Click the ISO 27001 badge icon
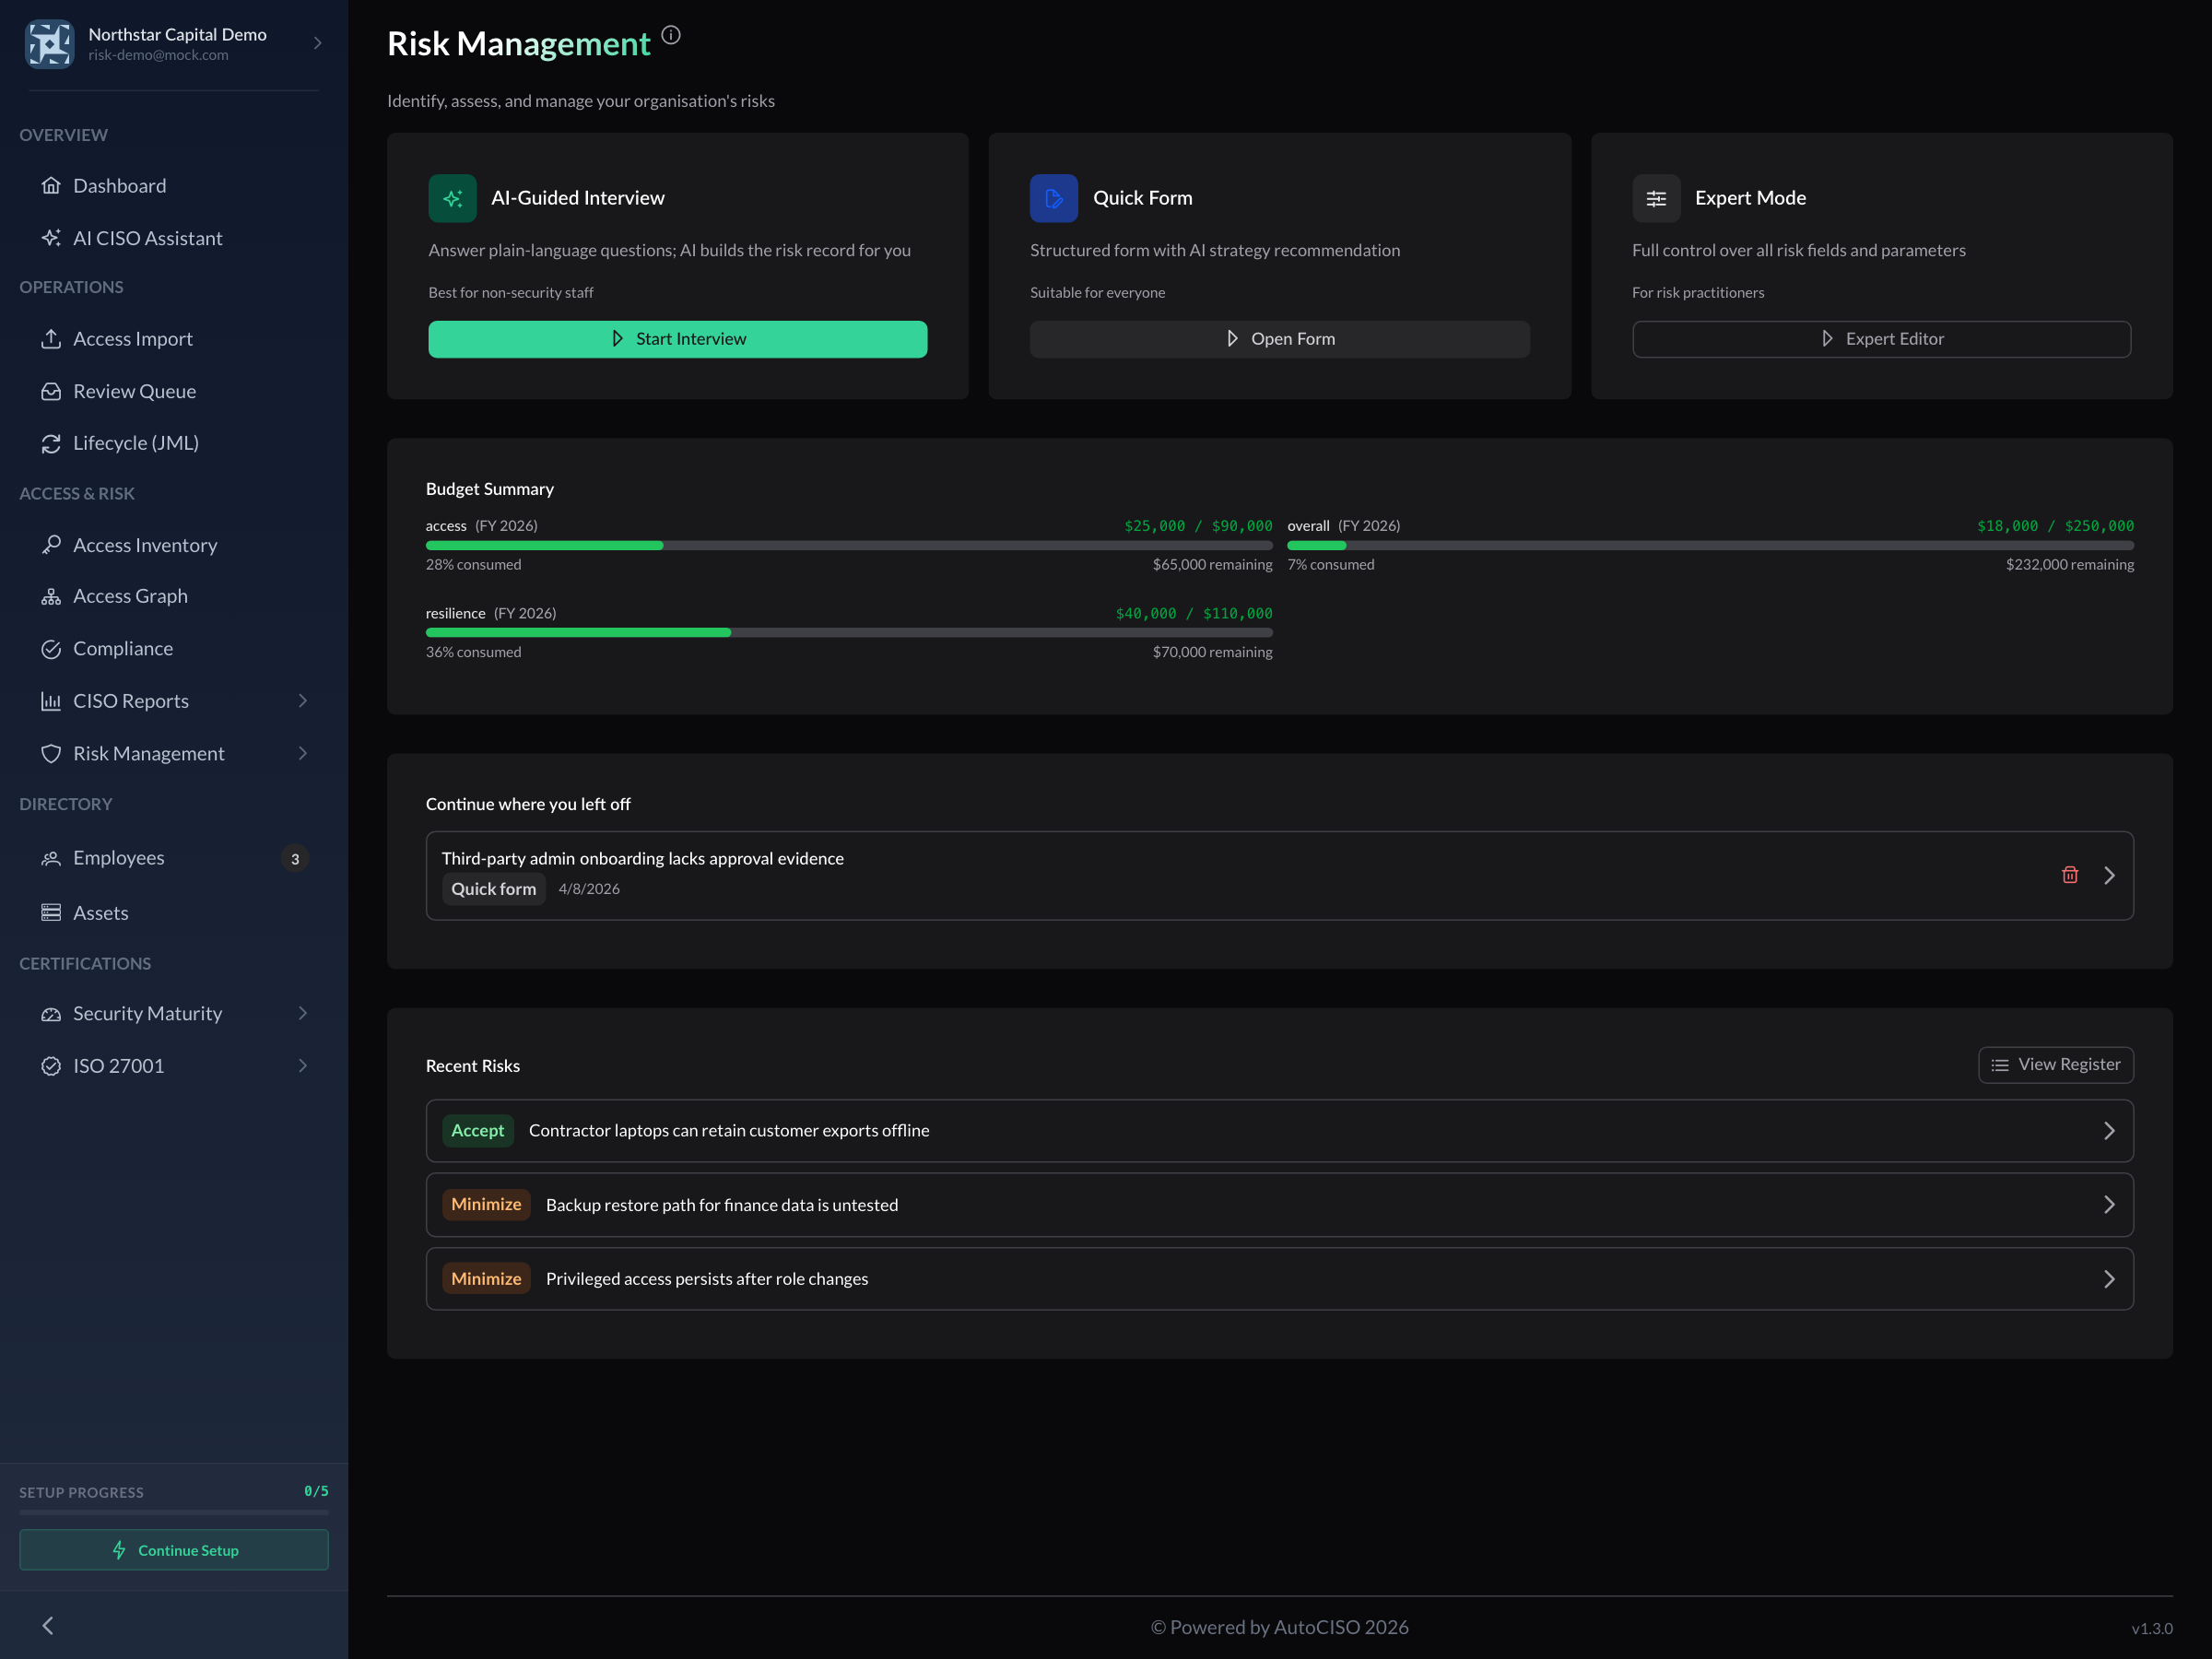2212x1659 pixels. (51, 1065)
